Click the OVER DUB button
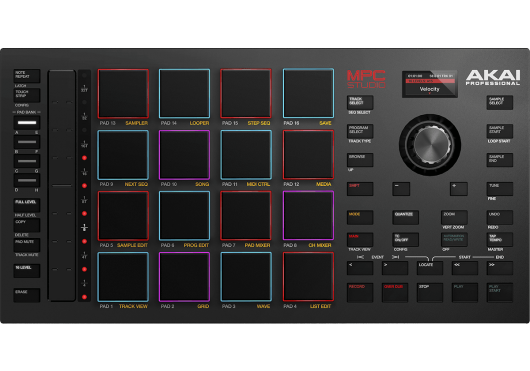 click(x=395, y=292)
